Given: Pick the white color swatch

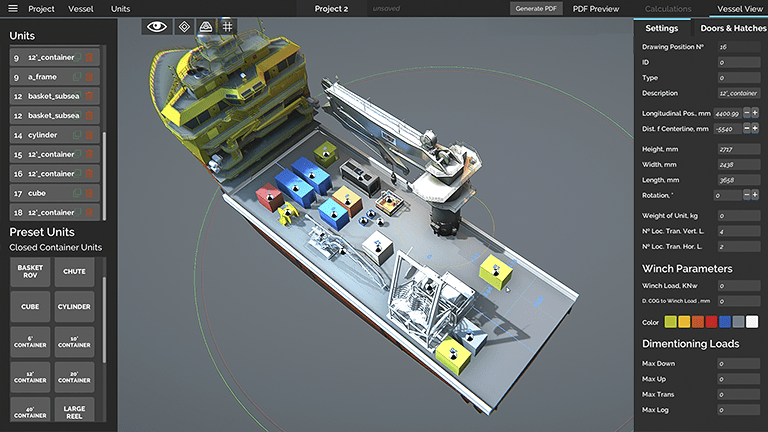Looking at the screenshot, I should tap(752, 322).
